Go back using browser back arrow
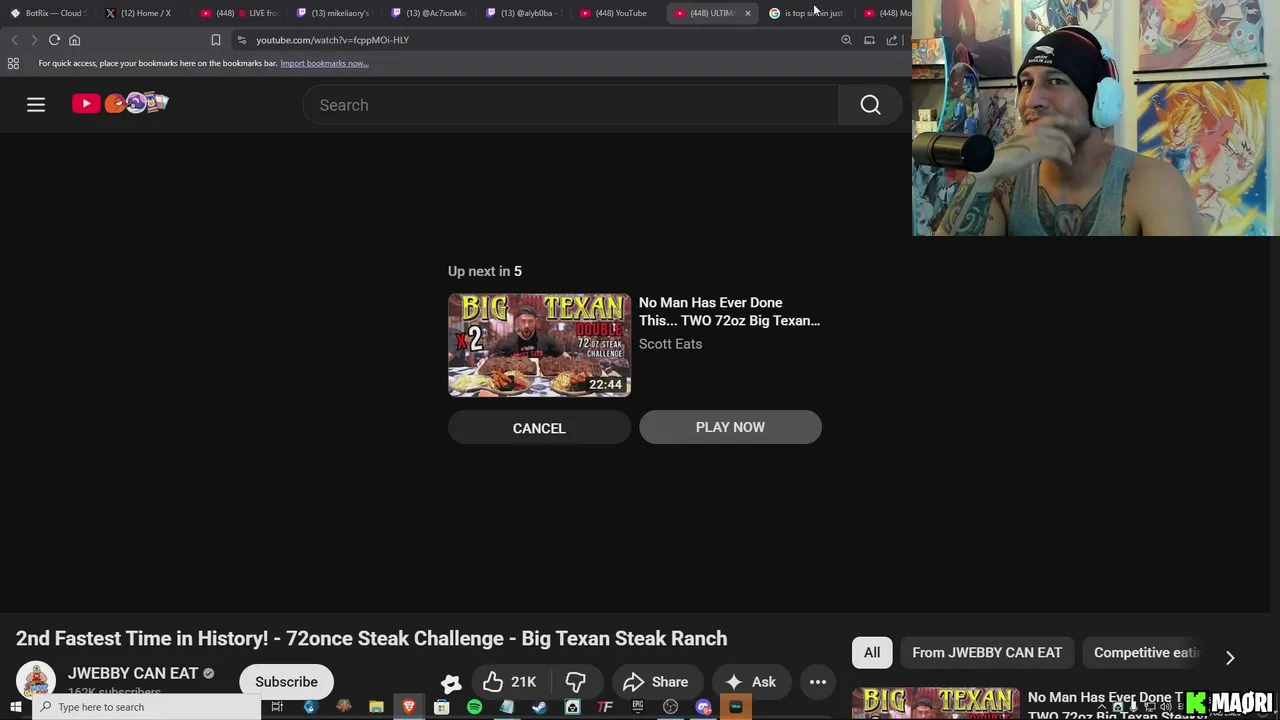 click(x=14, y=40)
